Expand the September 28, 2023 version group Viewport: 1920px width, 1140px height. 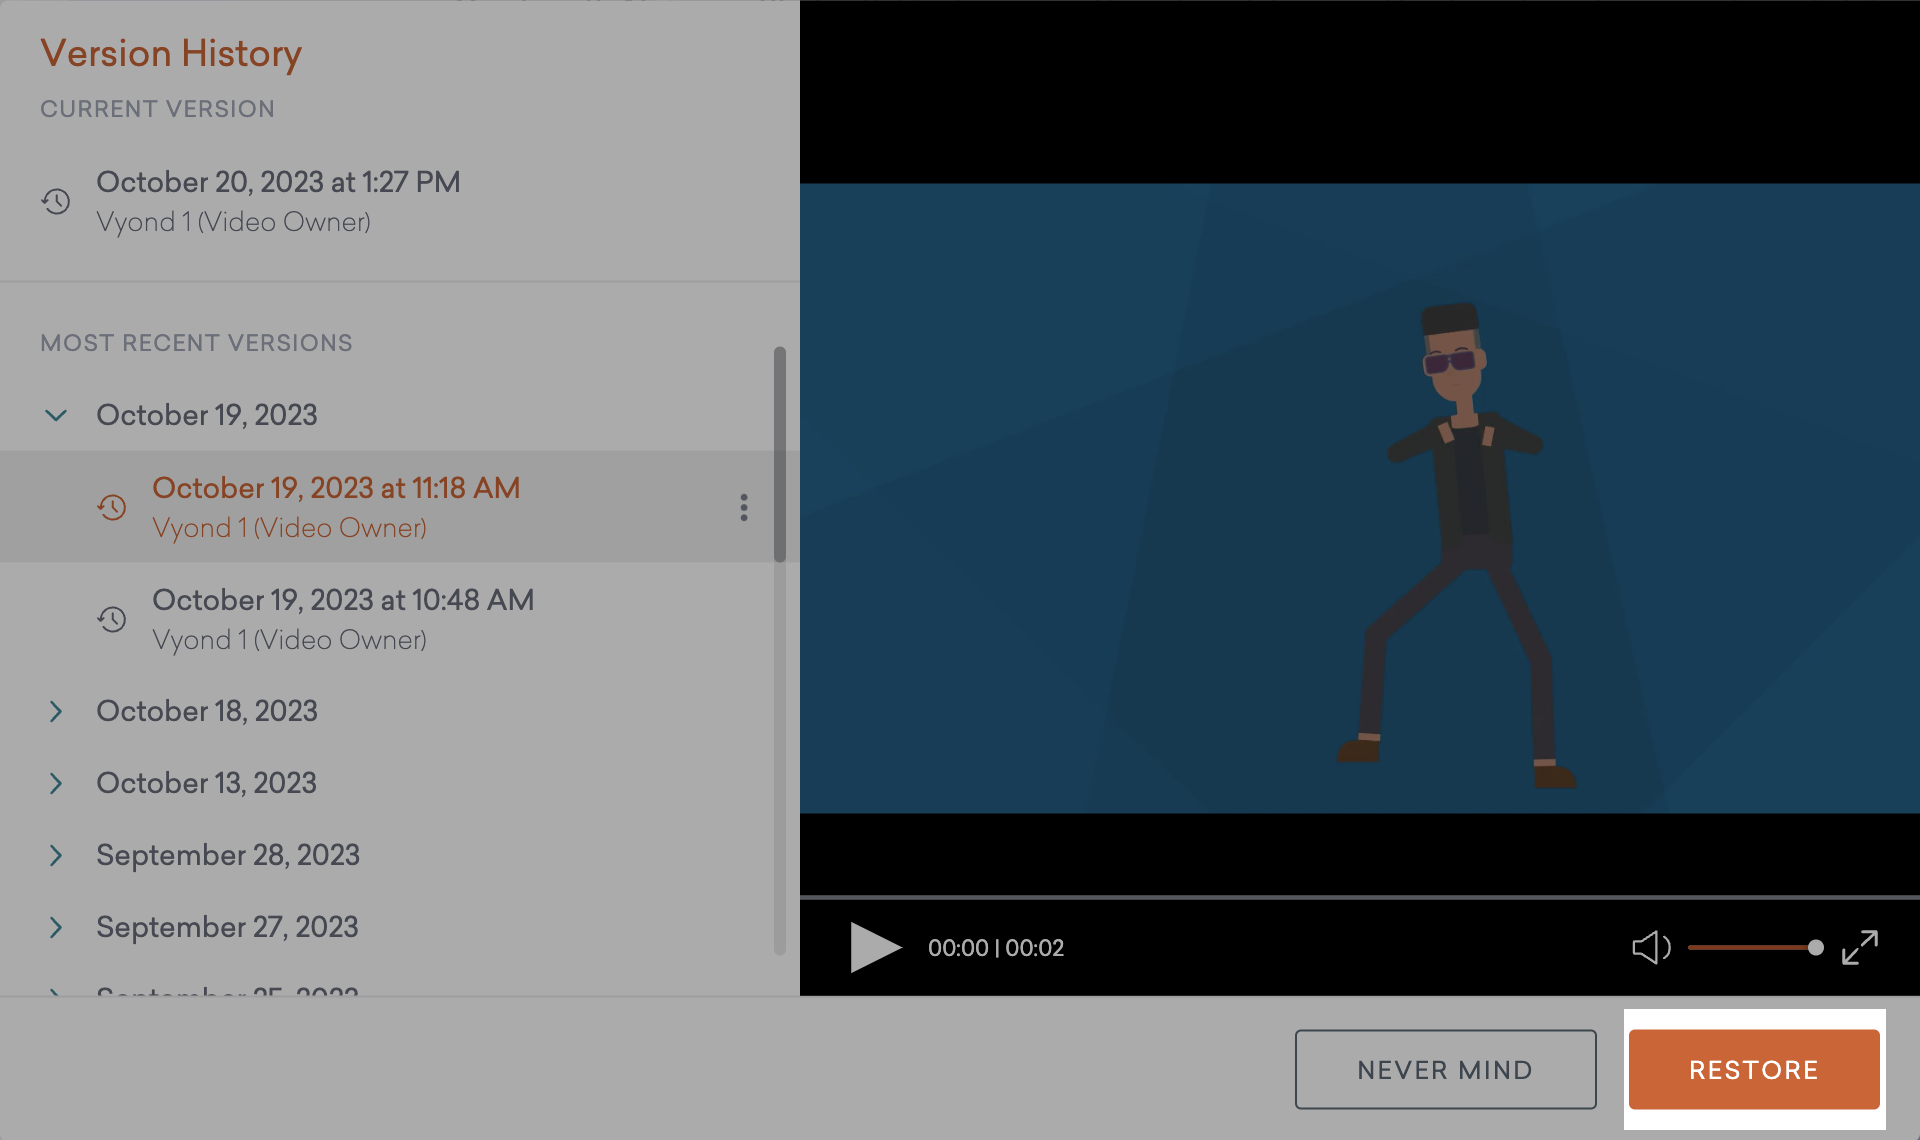pyautogui.click(x=56, y=855)
